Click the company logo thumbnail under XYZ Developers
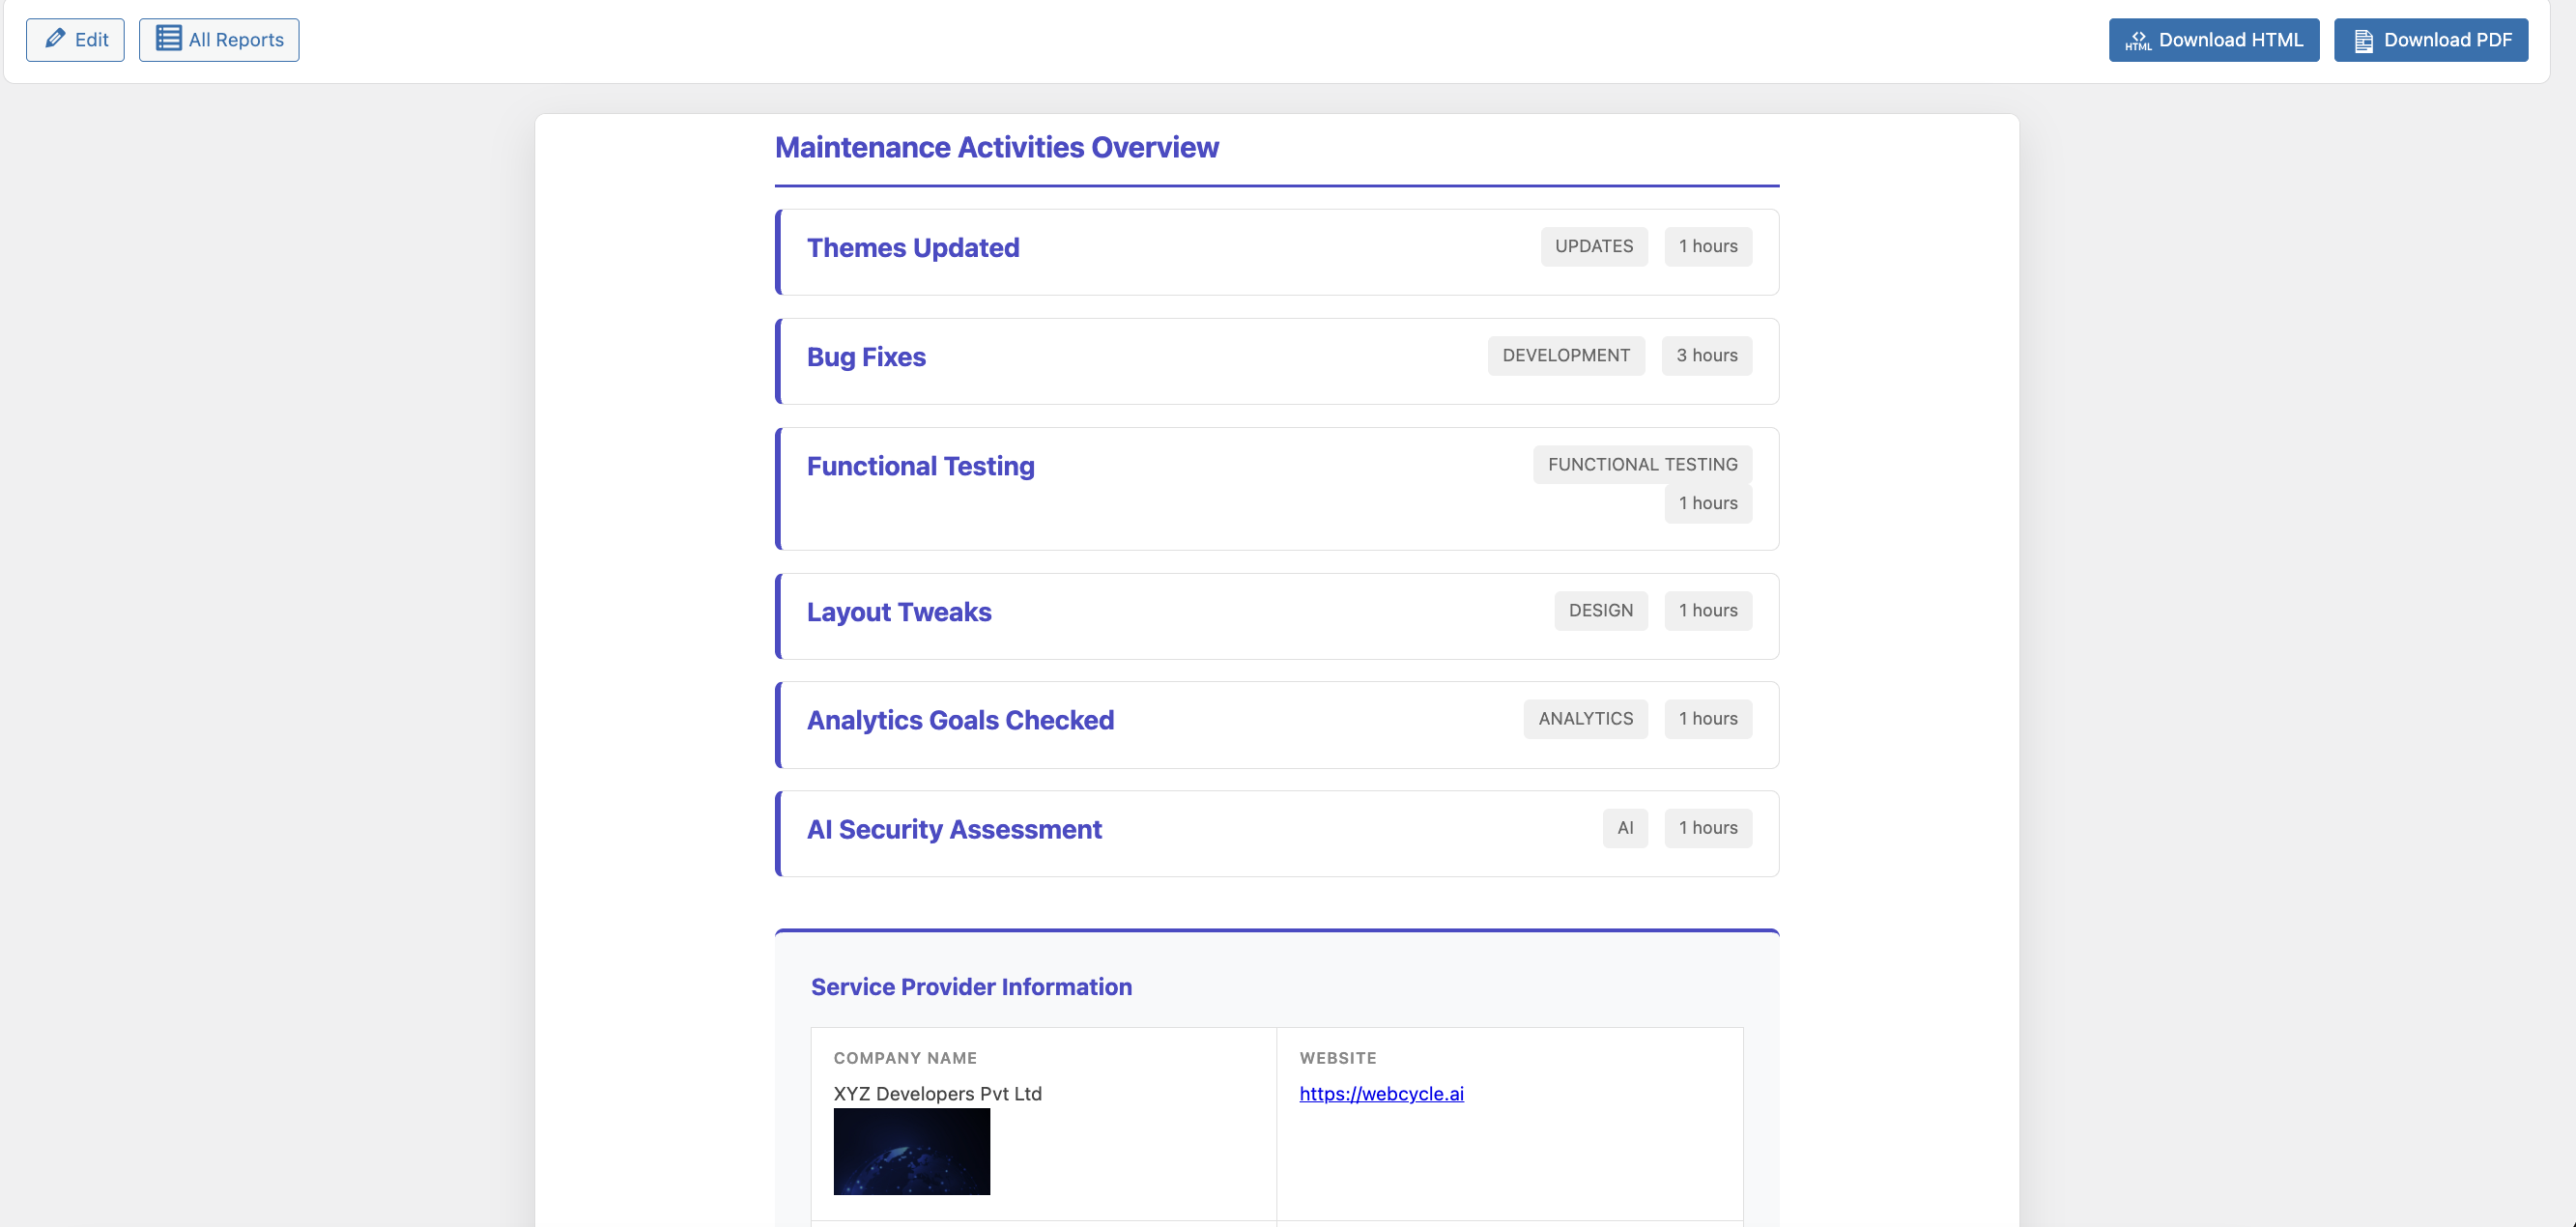Image resolution: width=2576 pixels, height=1227 pixels. pos(911,1152)
